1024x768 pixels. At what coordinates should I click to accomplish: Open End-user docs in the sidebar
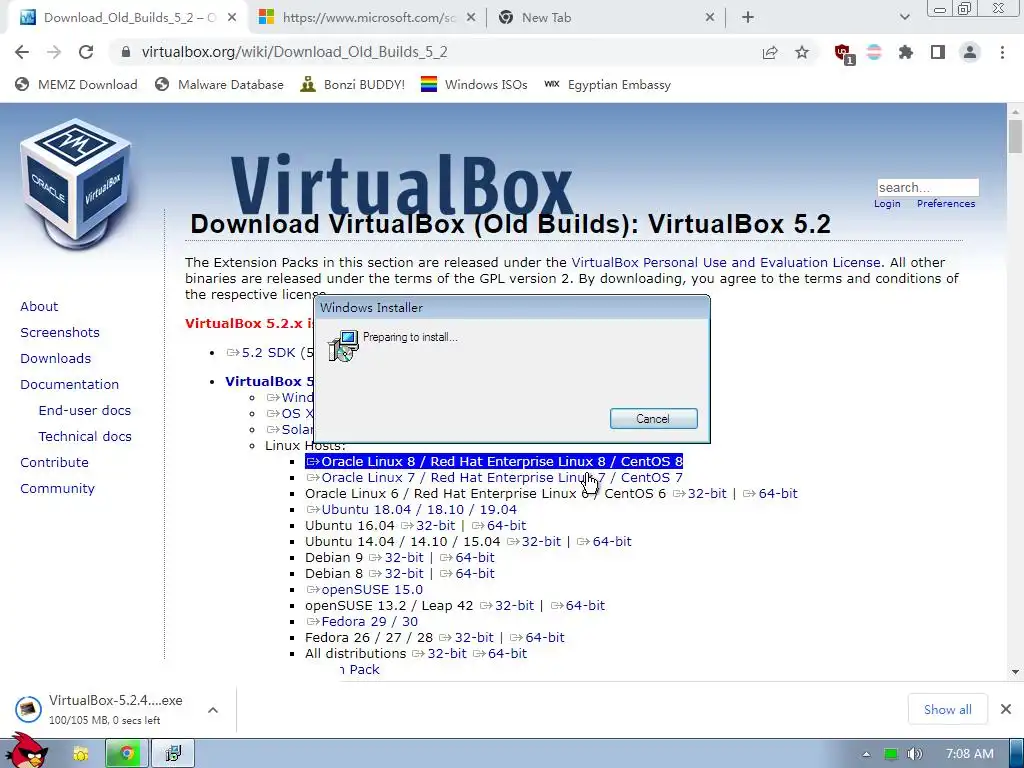(x=85, y=411)
